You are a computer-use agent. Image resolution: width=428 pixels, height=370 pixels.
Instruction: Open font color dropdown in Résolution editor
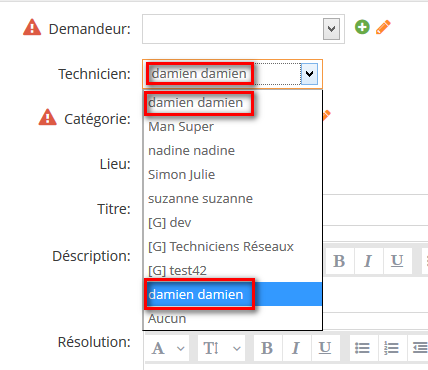coord(168,348)
